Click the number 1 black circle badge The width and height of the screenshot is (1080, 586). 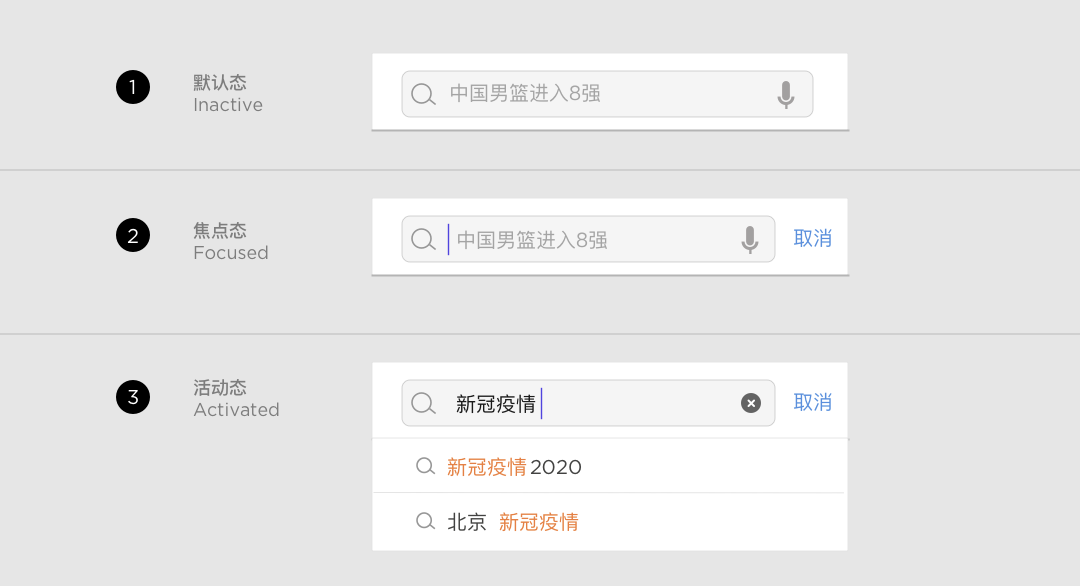133,87
